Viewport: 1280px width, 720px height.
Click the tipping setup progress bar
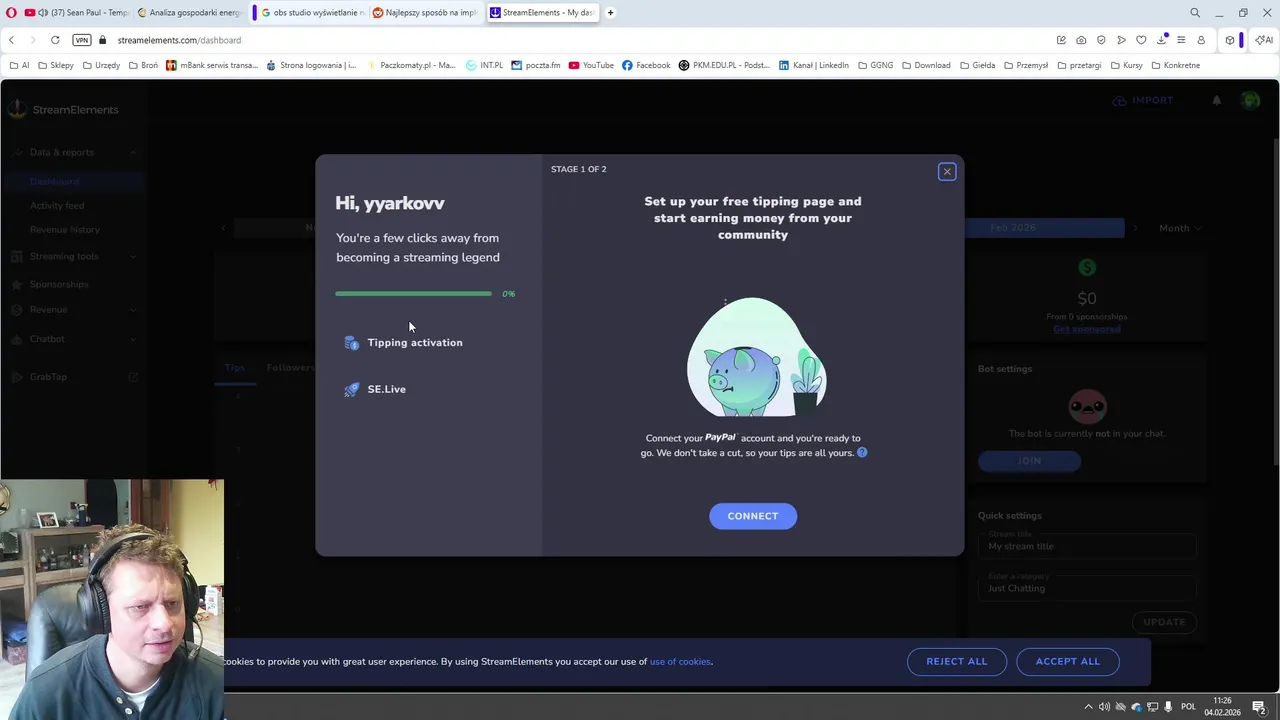(x=413, y=294)
